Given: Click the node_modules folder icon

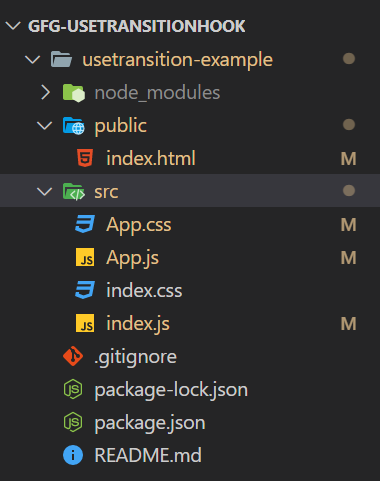Looking at the screenshot, I should pos(74,93).
